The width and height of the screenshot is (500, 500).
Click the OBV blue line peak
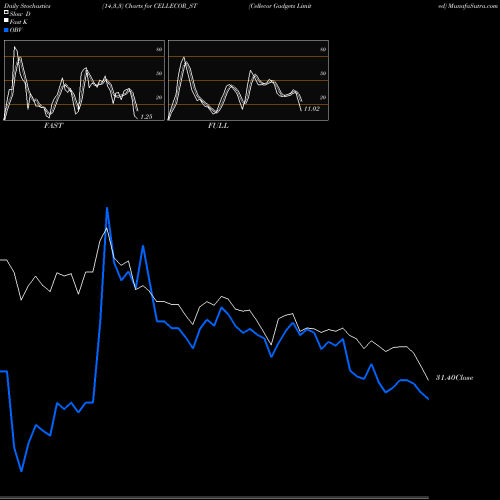coord(107,208)
